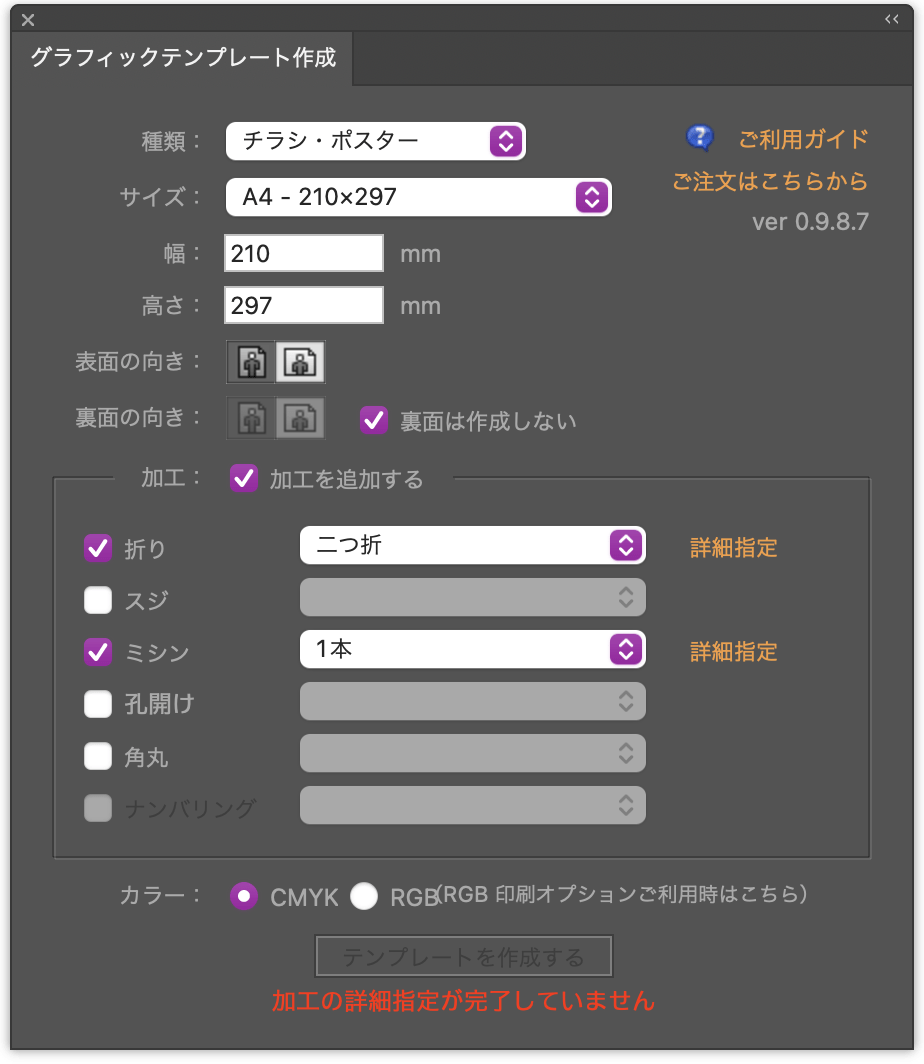The height and width of the screenshot is (1064, 924).
Task: Enable the スジ checkbox
Action: pyautogui.click(x=98, y=600)
